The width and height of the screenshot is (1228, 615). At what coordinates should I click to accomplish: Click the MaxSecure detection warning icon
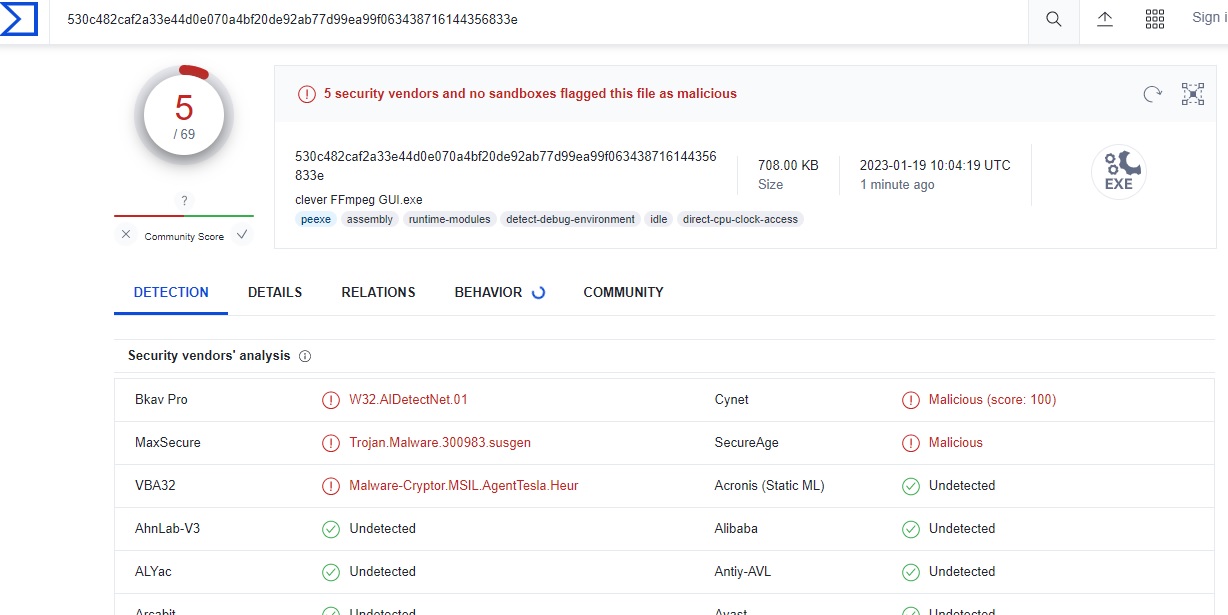(x=331, y=443)
